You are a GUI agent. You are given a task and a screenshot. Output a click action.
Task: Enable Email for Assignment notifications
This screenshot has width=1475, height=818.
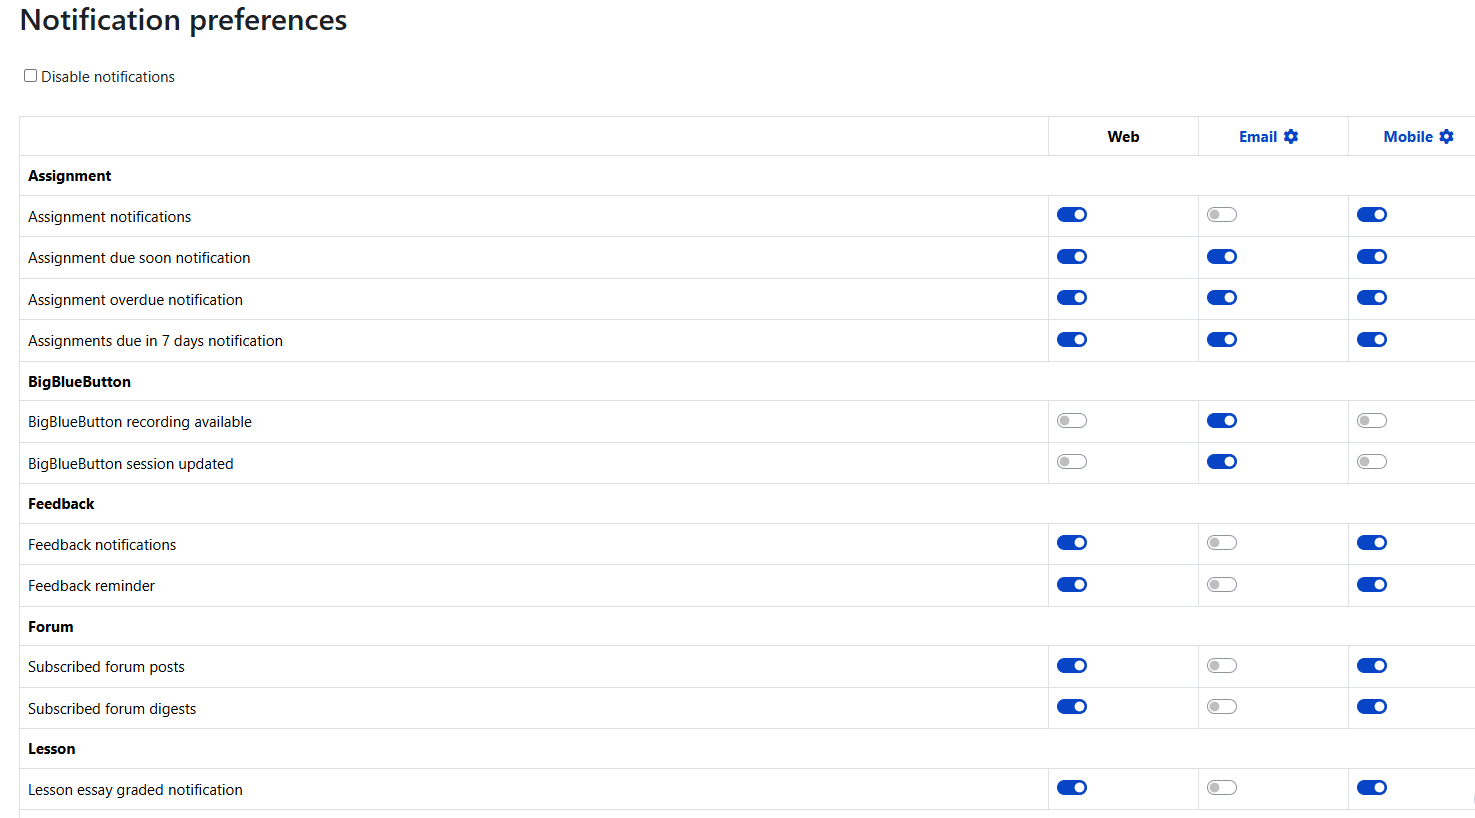(1222, 215)
